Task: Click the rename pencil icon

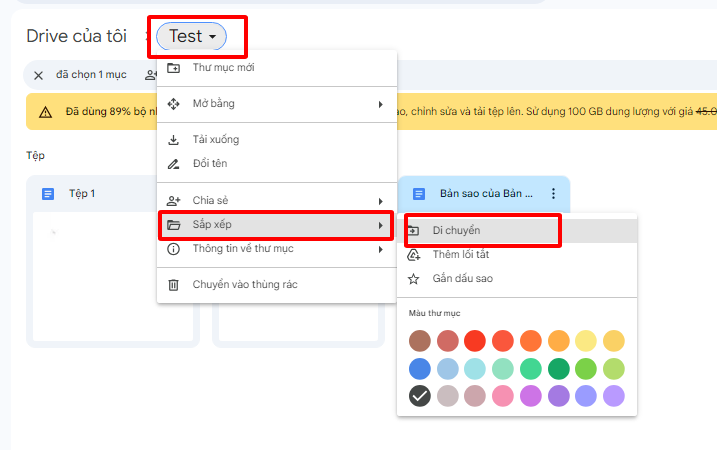Action: pos(173,164)
